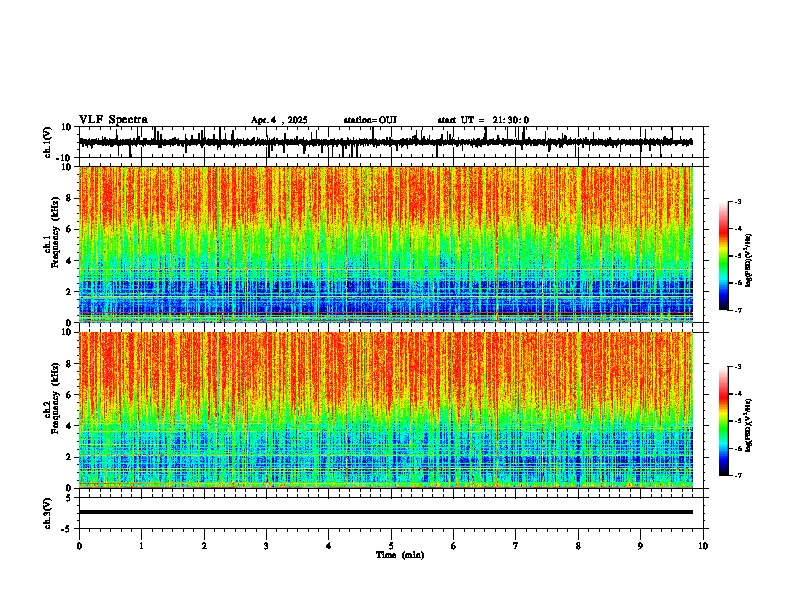Click the ch.3(V) flat line trace panel
Screen dimensions: 792x612
(393, 513)
